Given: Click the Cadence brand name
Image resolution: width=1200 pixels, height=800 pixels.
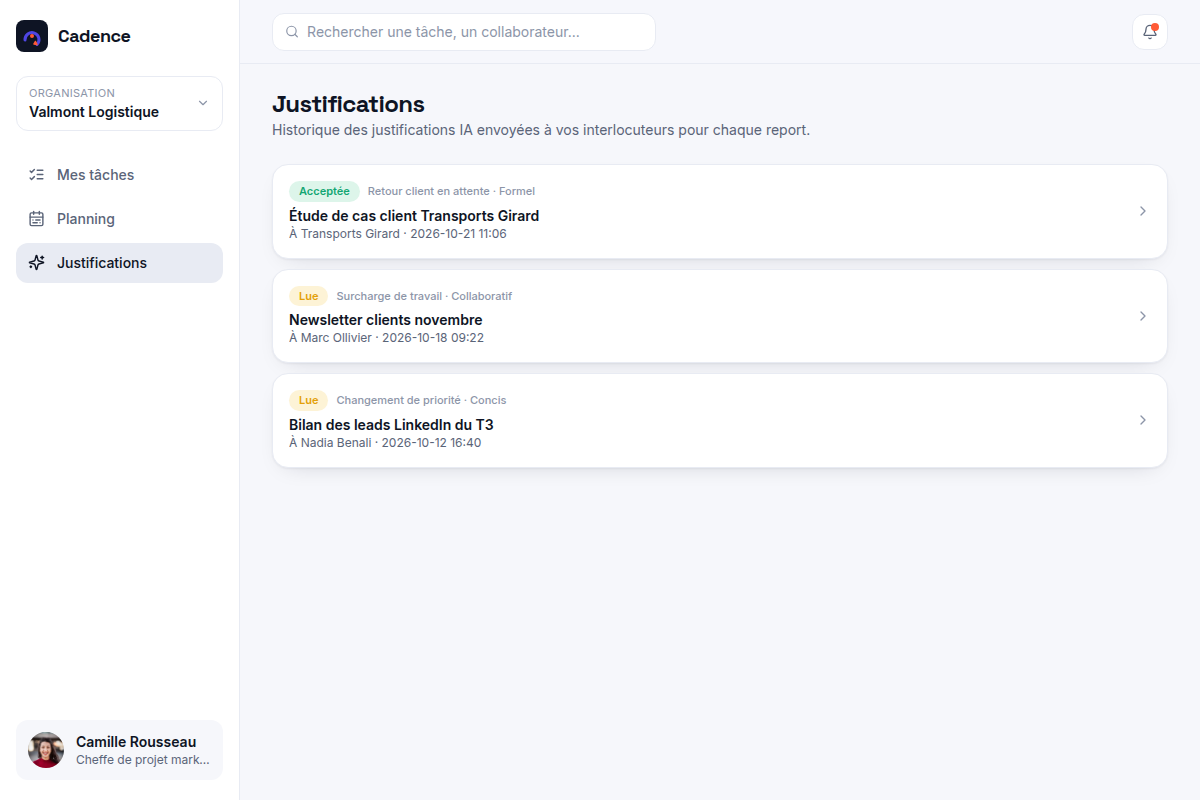Looking at the screenshot, I should click(x=94, y=36).
